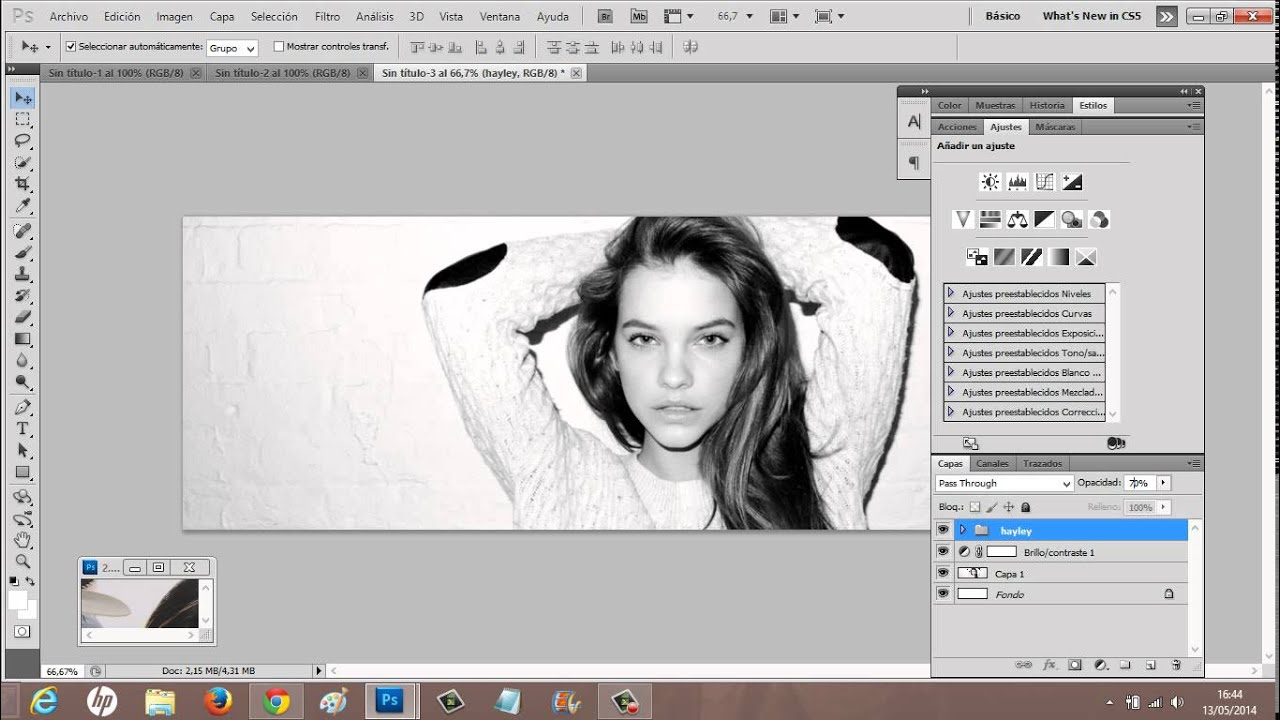Switch to the Canales tab
This screenshot has height=720, width=1280.
tap(992, 464)
